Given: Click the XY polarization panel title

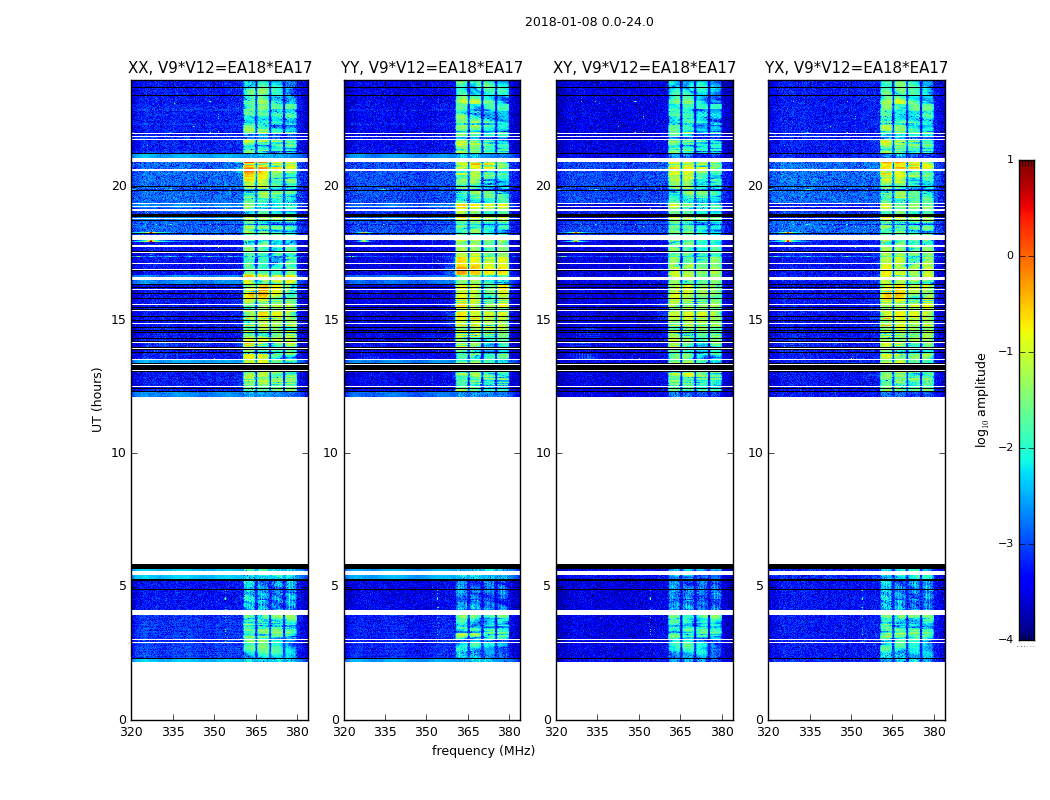Looking at the screenshot, I should coord(644,68).
